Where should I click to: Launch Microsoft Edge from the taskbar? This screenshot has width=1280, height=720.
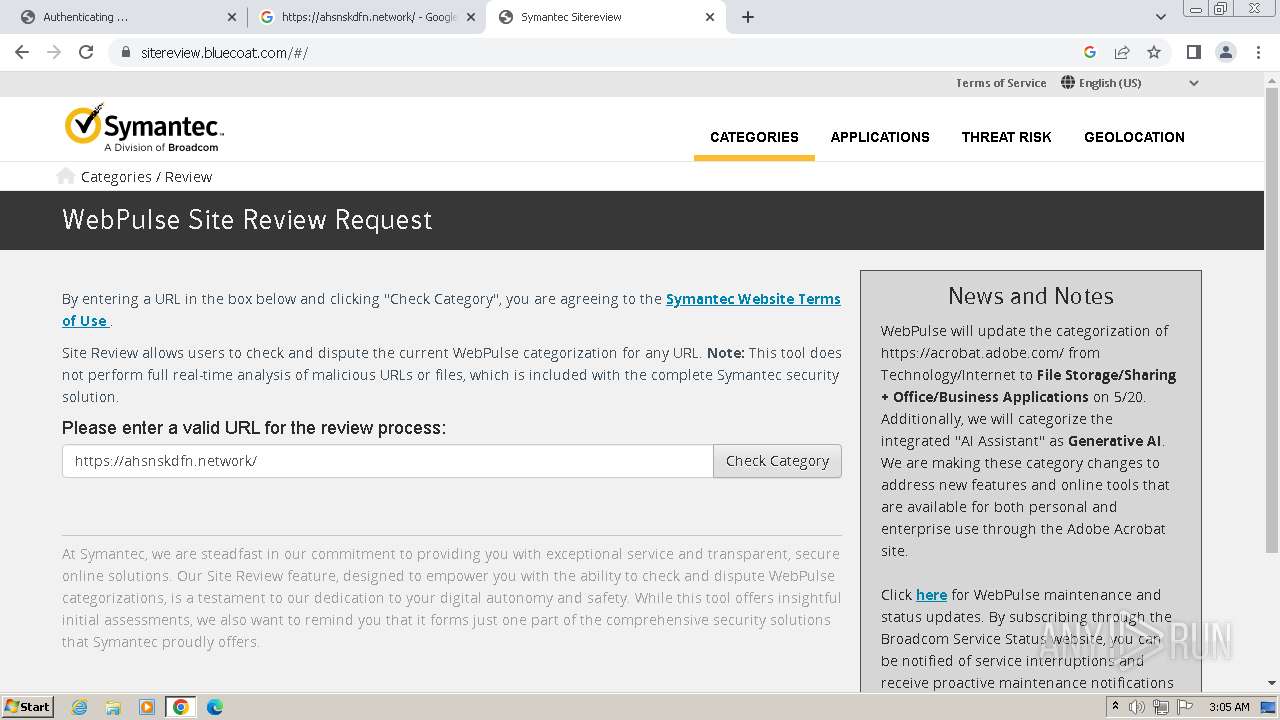tap(215, 707)
